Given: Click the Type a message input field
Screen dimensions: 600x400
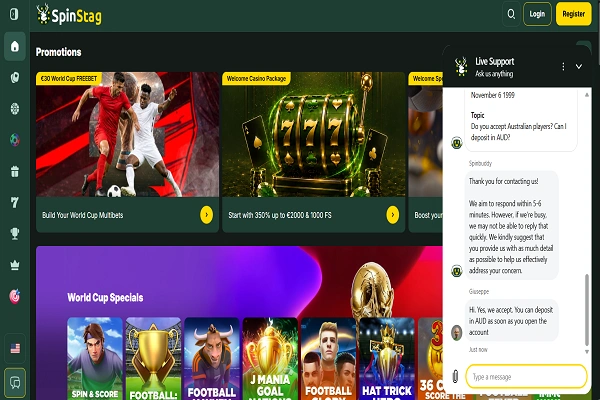Looking at the screenshot, I should [x=526, y=377].
